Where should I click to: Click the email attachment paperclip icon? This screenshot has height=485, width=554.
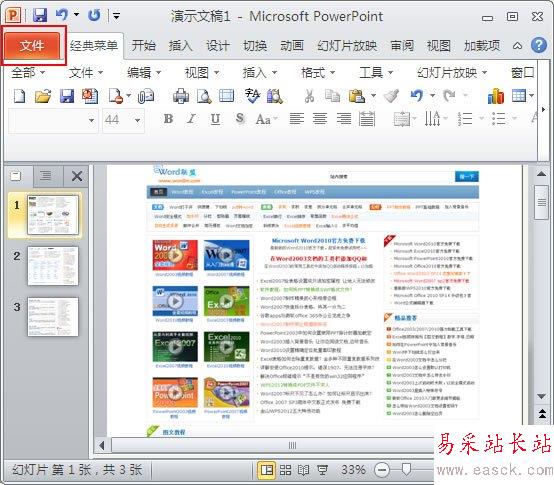146,96
